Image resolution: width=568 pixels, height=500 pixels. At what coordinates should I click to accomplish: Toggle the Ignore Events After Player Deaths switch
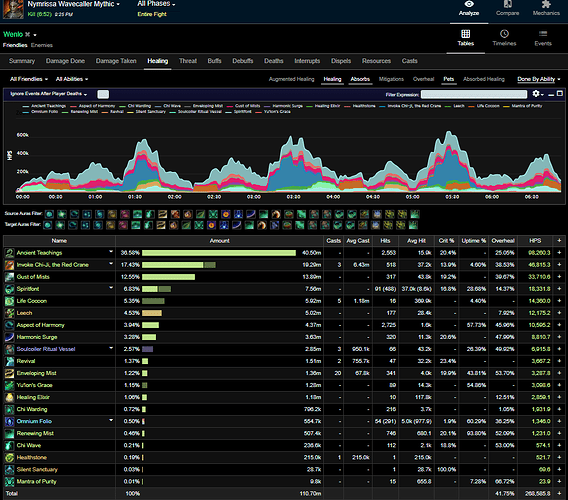point(103,94)
